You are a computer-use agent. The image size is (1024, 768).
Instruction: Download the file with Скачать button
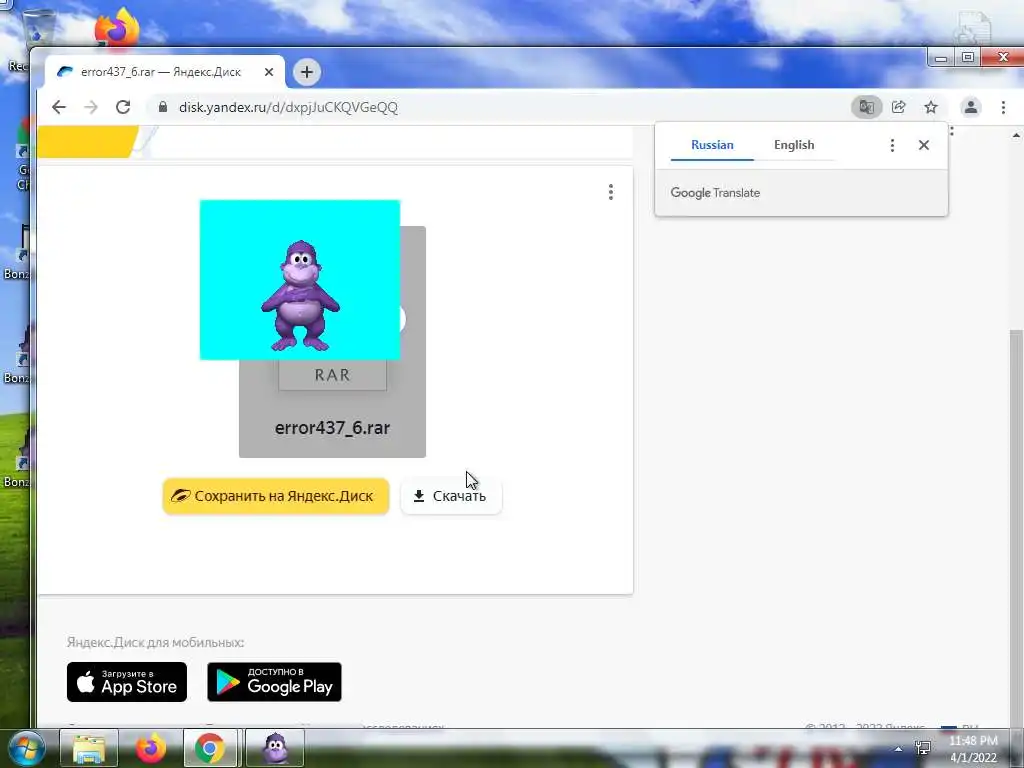click(451, 496)
